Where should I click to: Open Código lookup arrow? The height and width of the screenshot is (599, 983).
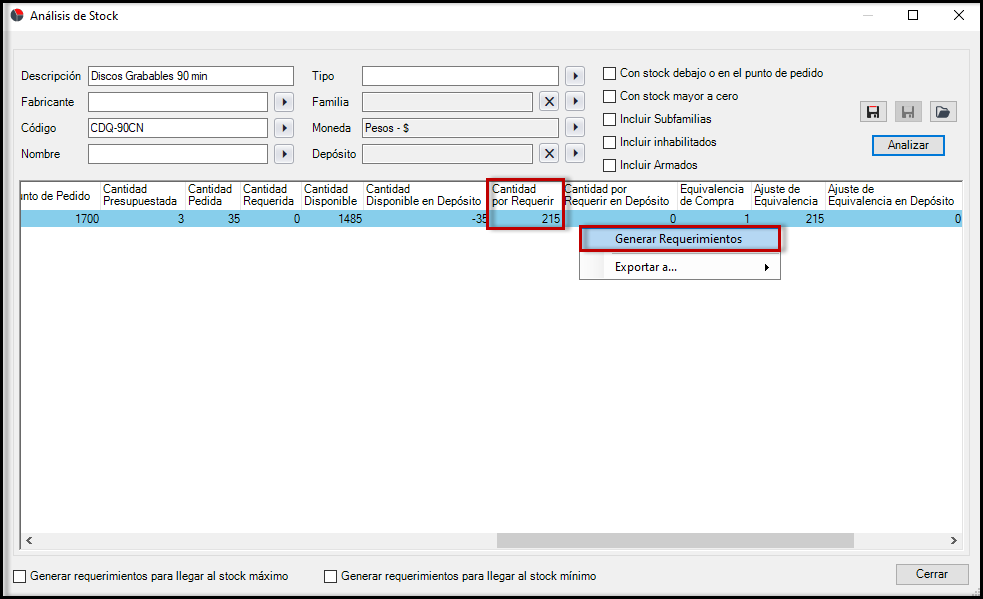pos(284,128)
